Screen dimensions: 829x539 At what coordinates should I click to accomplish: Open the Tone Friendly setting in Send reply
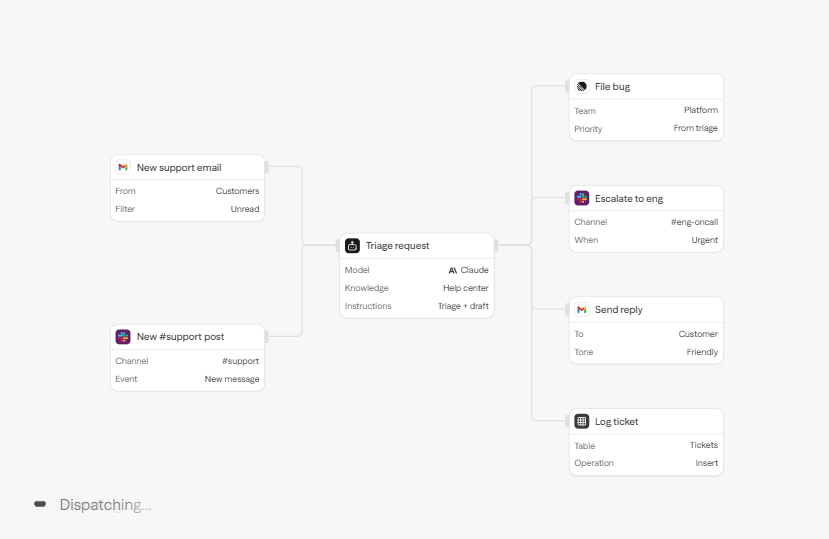646,352
